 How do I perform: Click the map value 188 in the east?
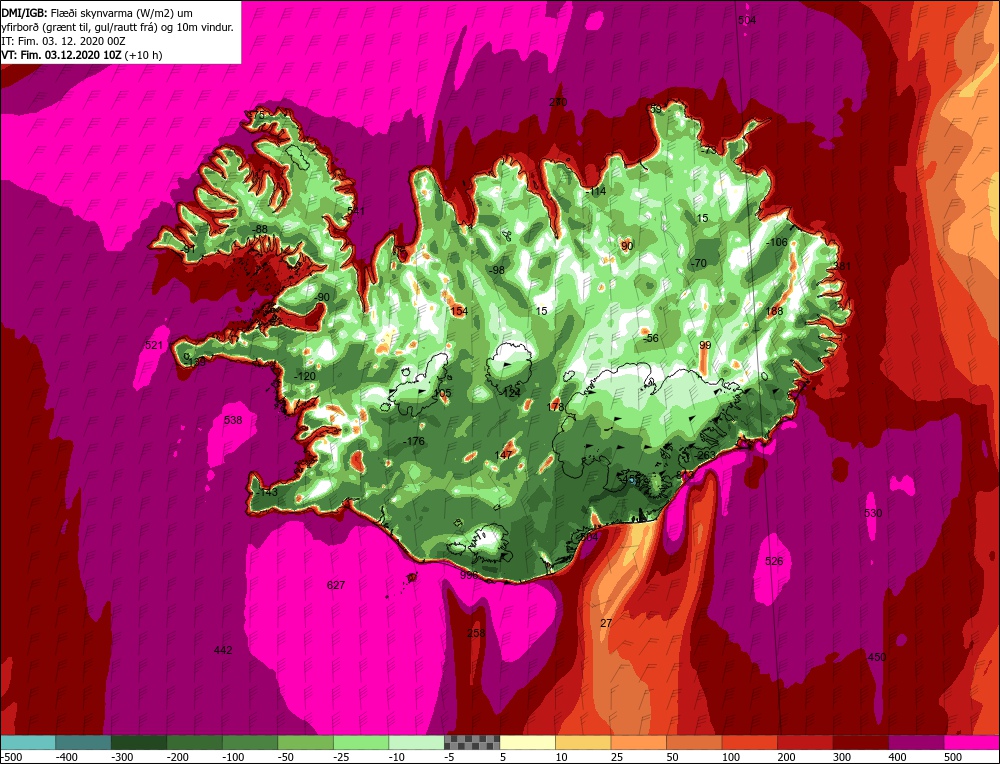tap(774, 311)
